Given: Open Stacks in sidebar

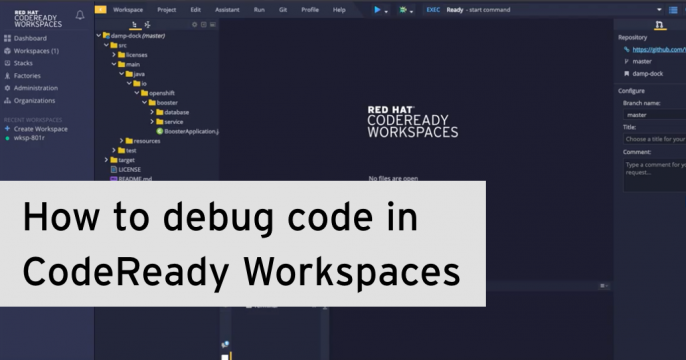Looking at the screenshot, I should pos(23,63).
